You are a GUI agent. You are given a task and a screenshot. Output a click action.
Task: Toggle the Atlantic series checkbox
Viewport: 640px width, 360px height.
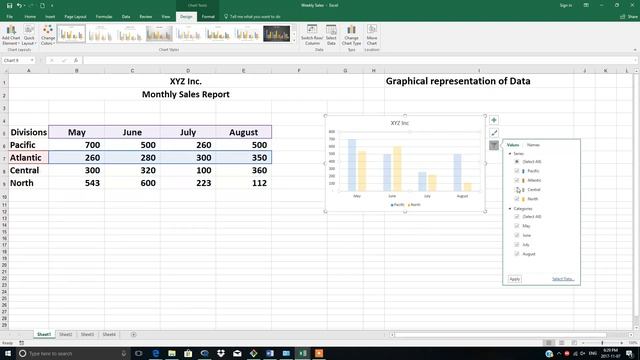coord(517,180)
